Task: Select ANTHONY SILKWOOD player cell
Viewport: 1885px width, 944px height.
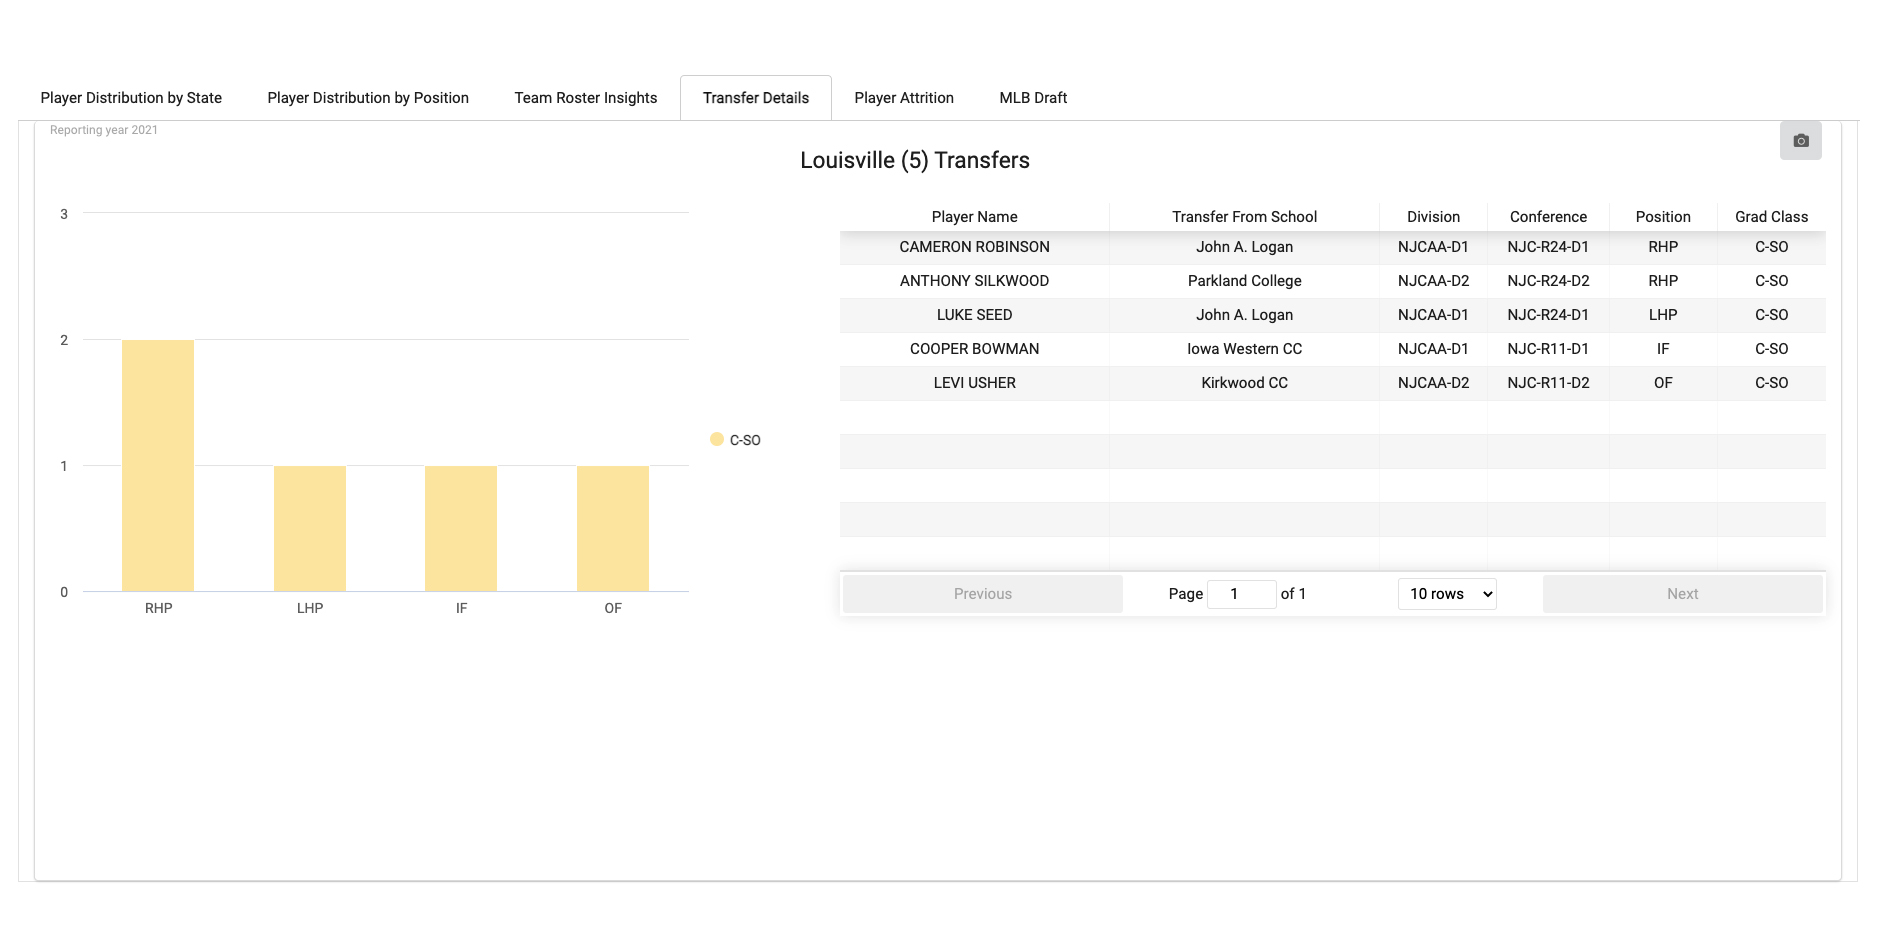Action: pyautogui.click(x=975, y=281)
